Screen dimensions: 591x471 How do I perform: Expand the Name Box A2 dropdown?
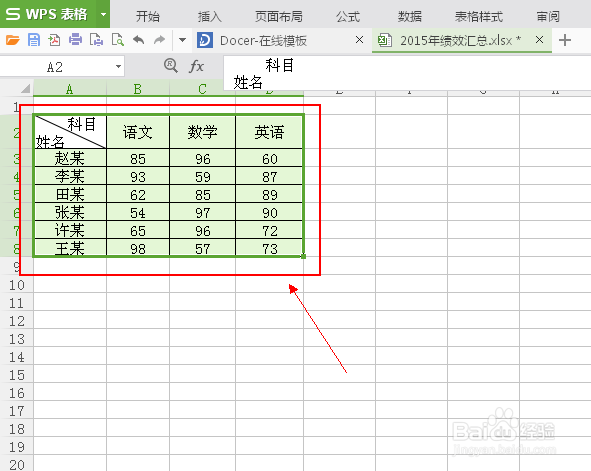pos(118,67)
